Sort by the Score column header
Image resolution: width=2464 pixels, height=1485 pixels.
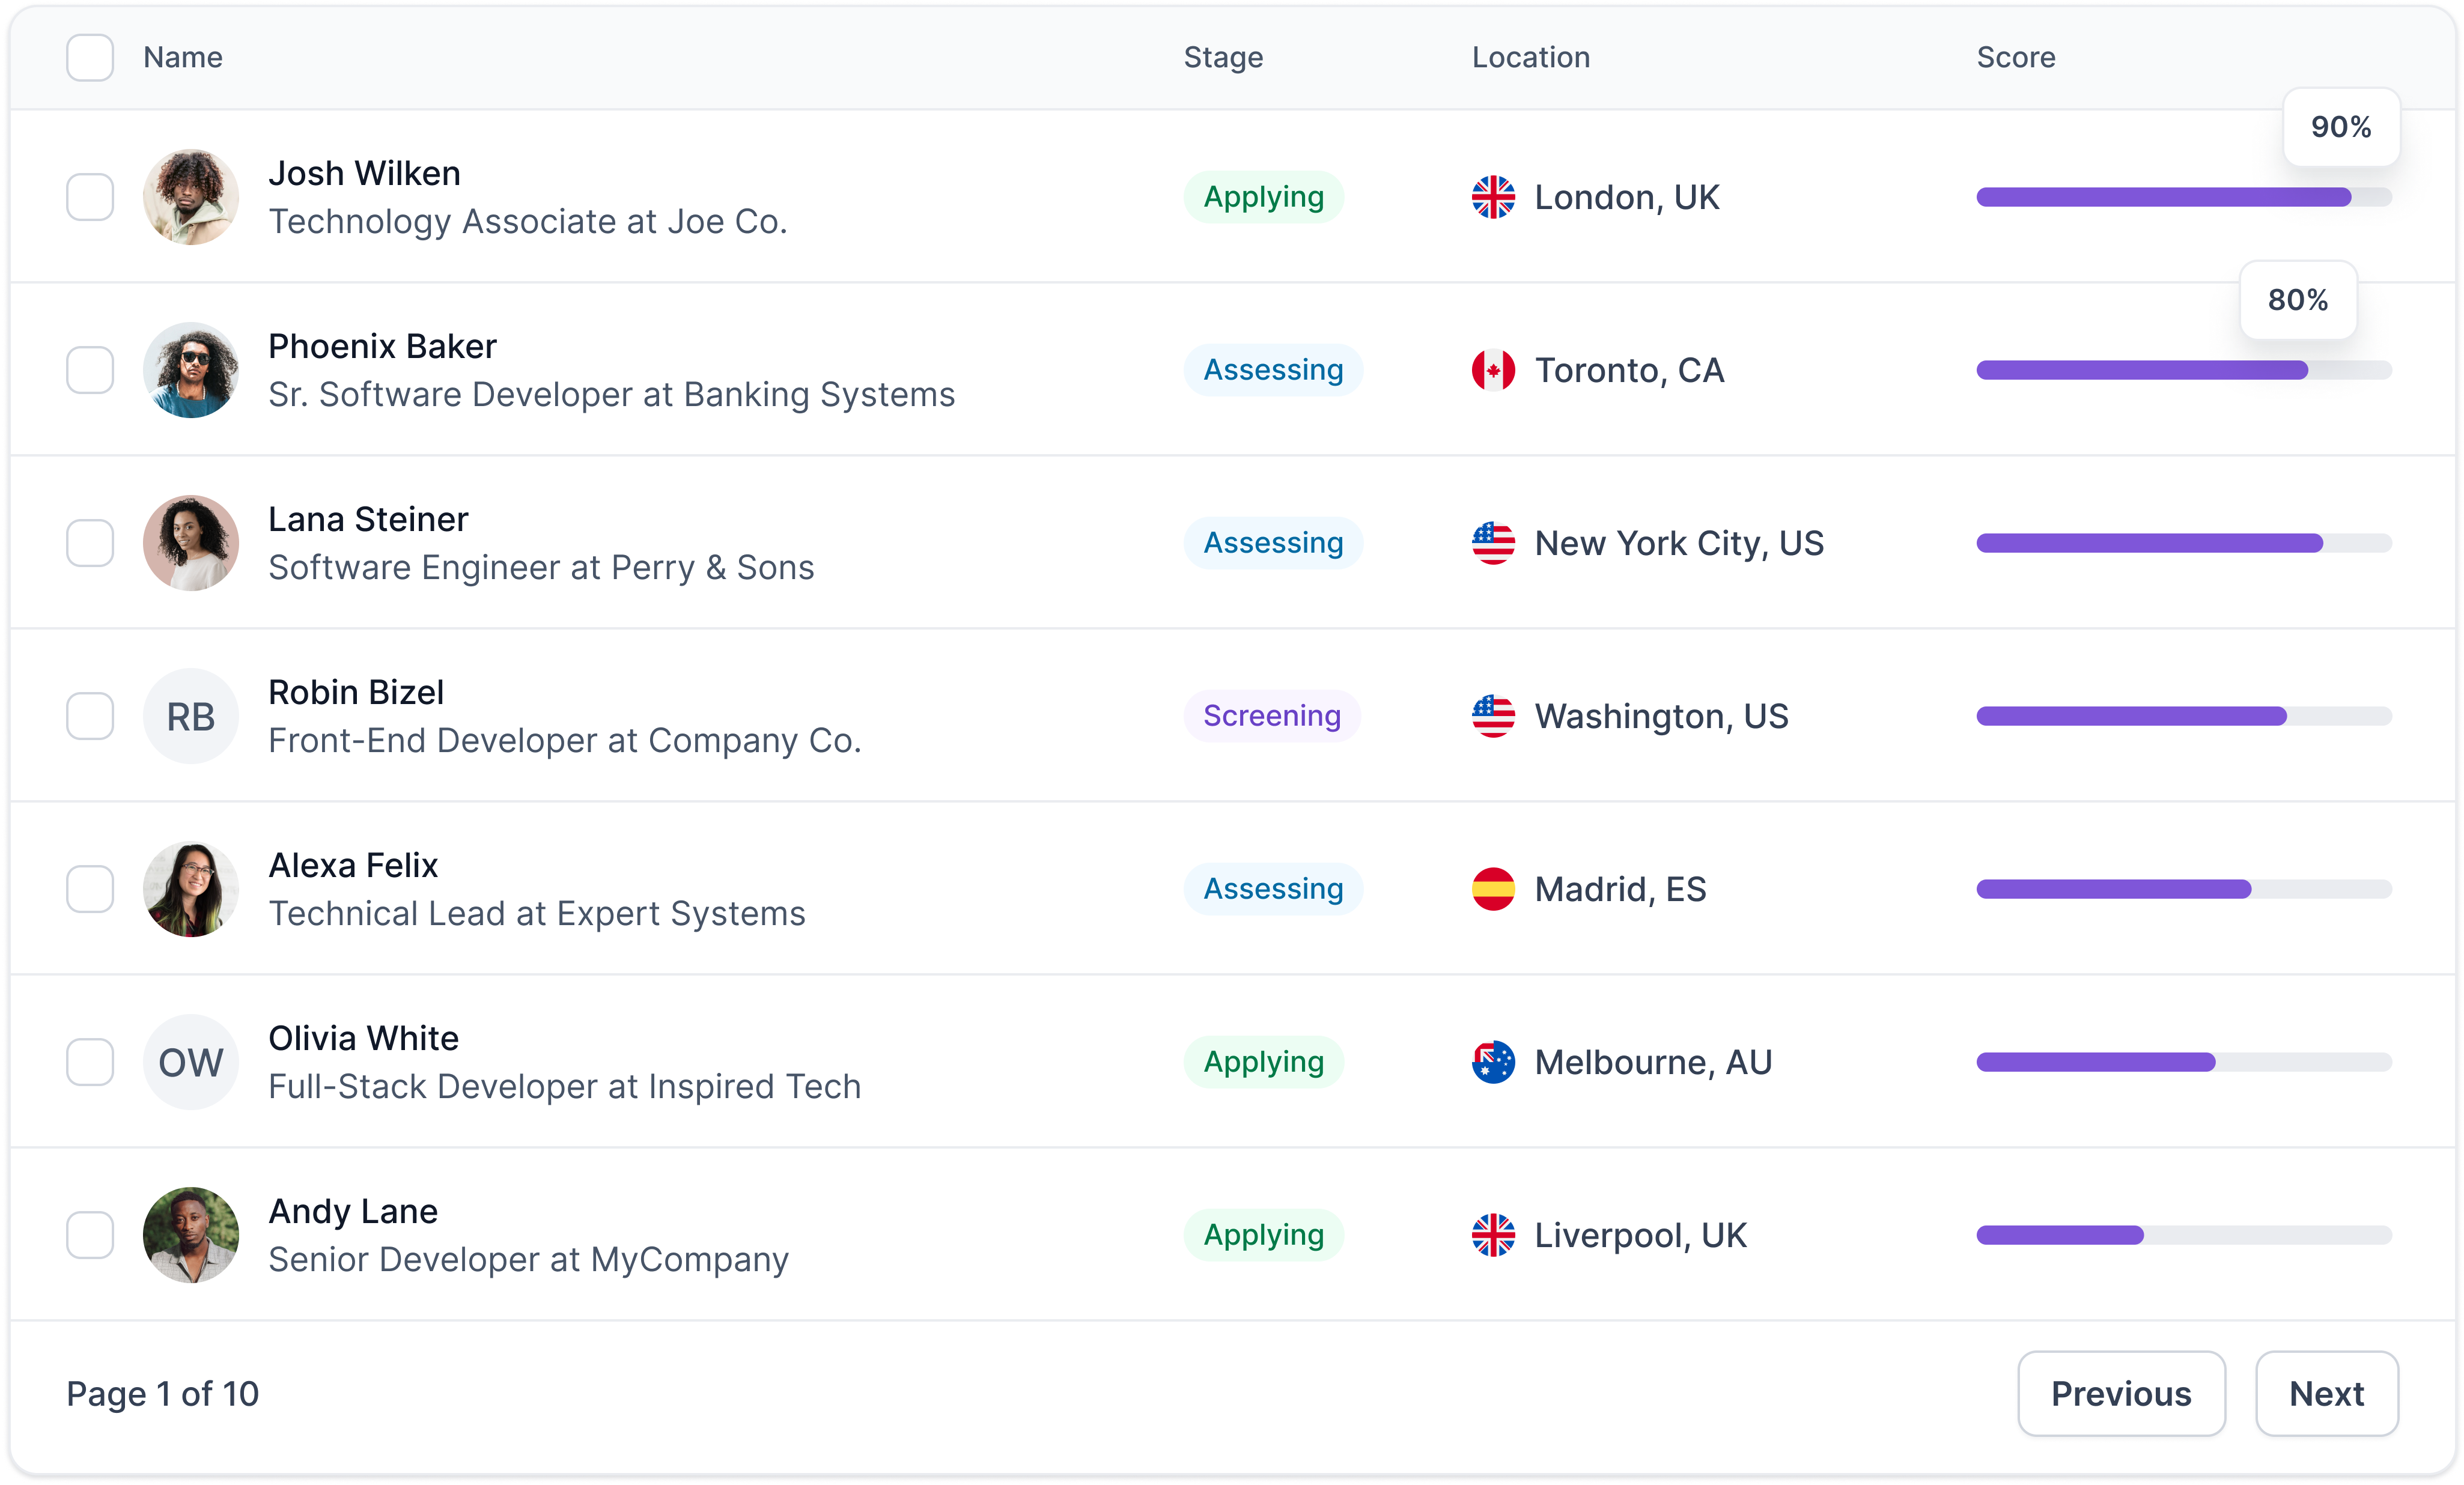tap(2015, 57)
